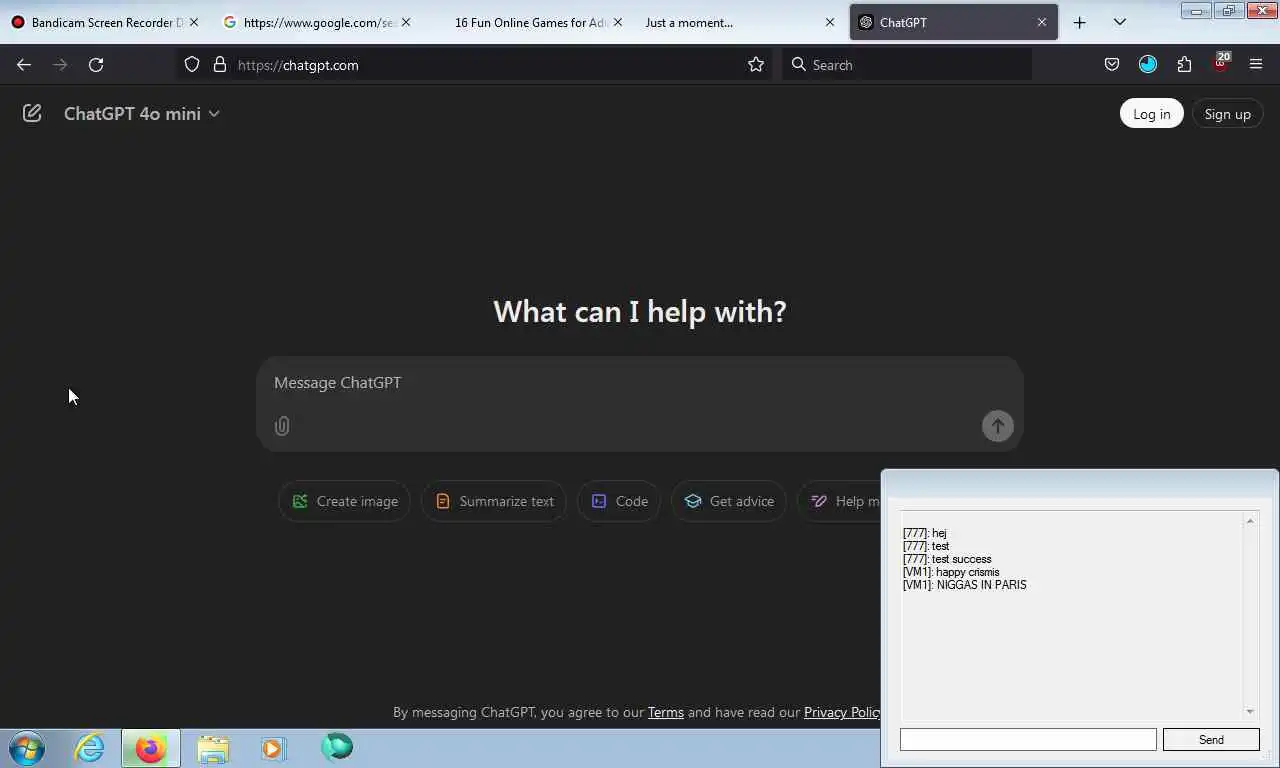Screen dimensions: 1280x768
Task: Switch to the google.com search tab
Action: tap(318, 22)
